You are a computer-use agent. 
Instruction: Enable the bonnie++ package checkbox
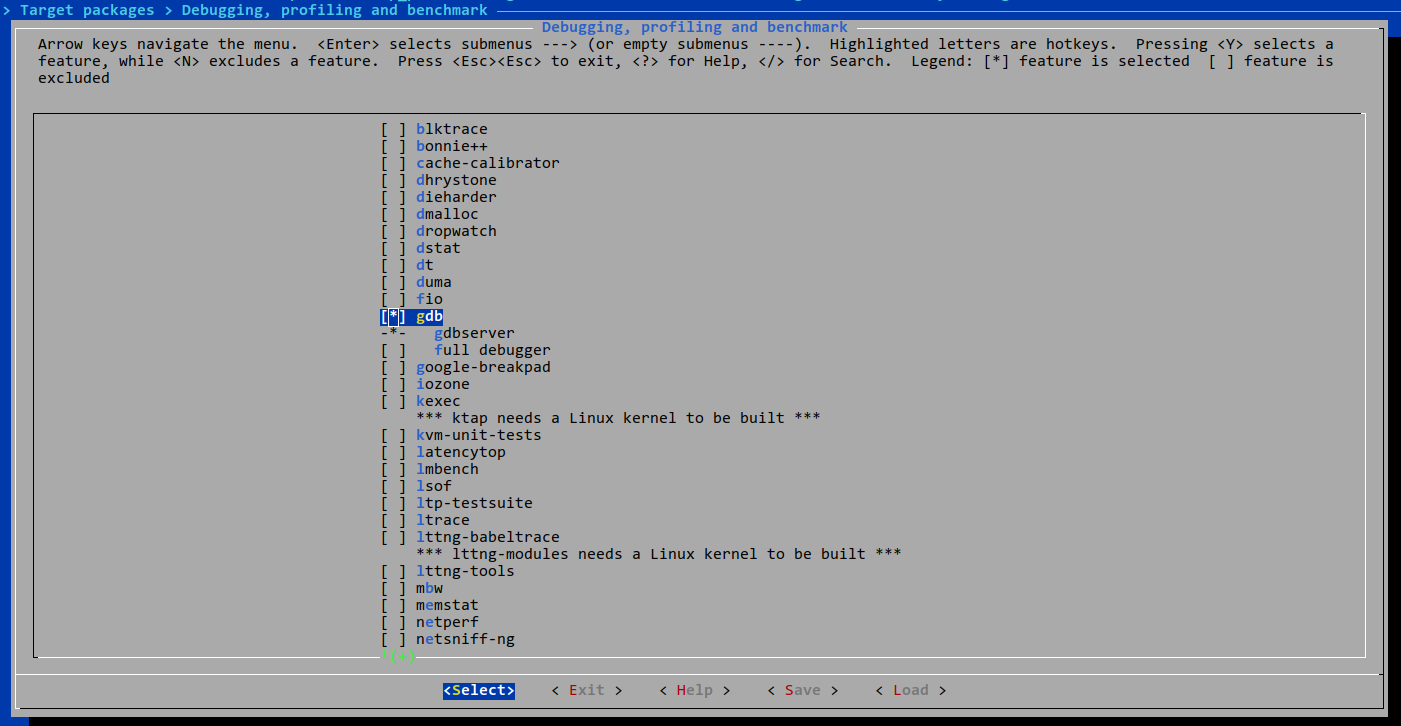[x=393, y=146]
